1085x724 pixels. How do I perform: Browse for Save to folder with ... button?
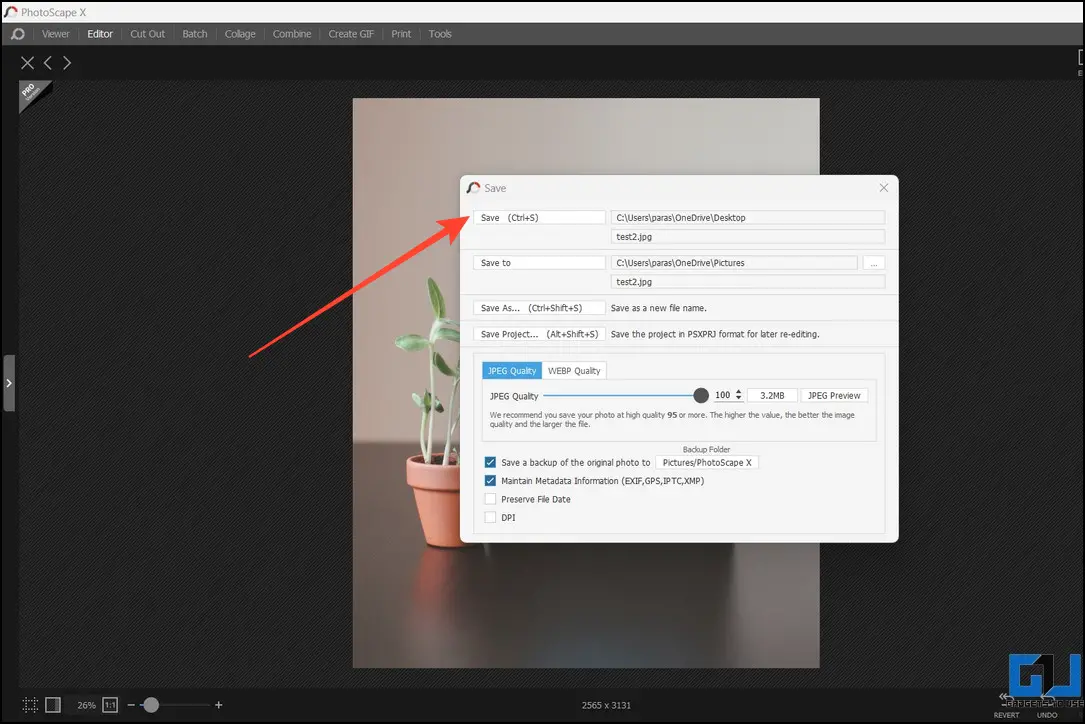[x=874, y=263]
